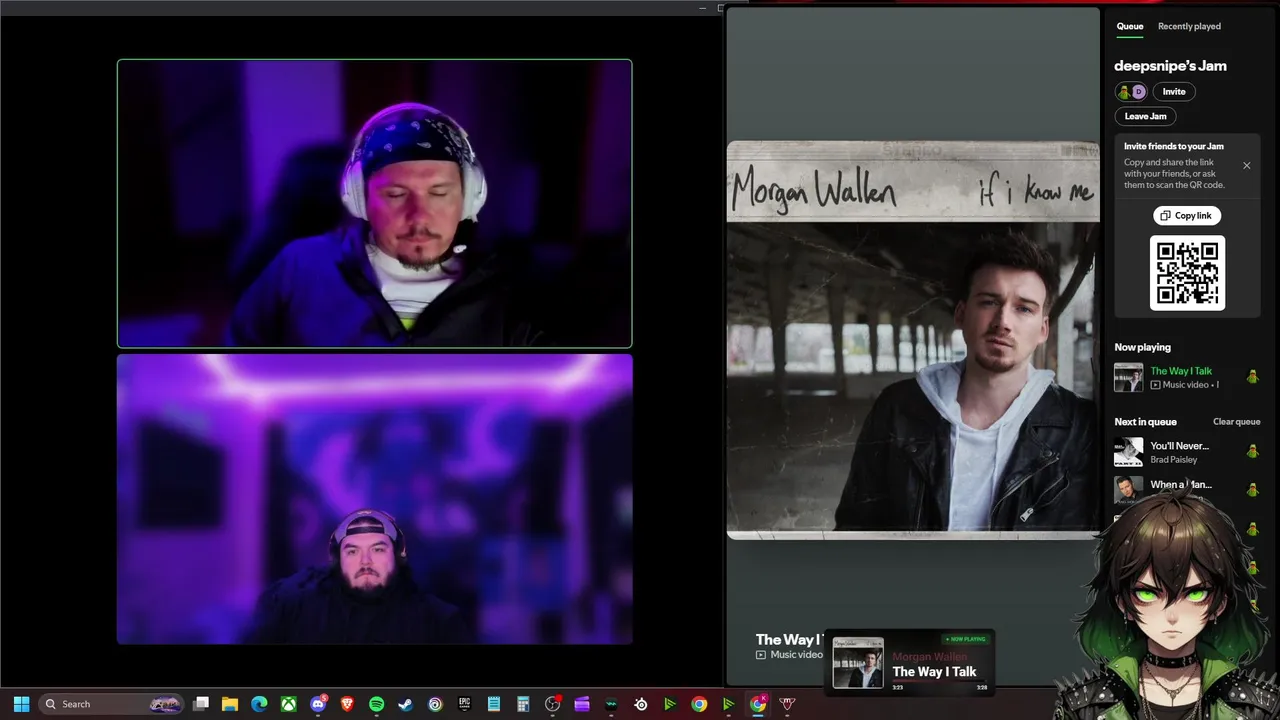The height and width of the screenshot is (720, 1280).
Task: Click the Brad Paisley album thumbnail in the queue
Action: click(1128, 452)
